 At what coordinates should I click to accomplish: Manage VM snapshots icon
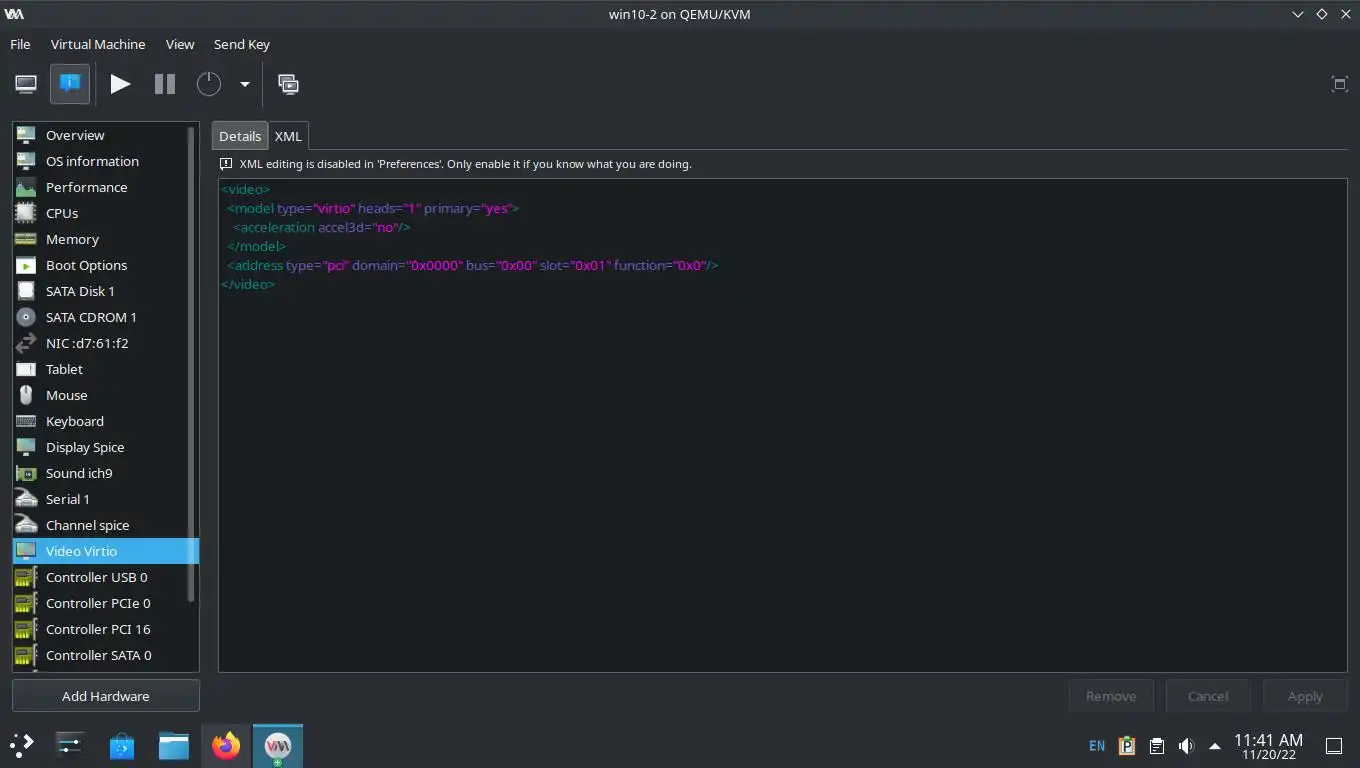pyautogui.click(x=288, y=84)
